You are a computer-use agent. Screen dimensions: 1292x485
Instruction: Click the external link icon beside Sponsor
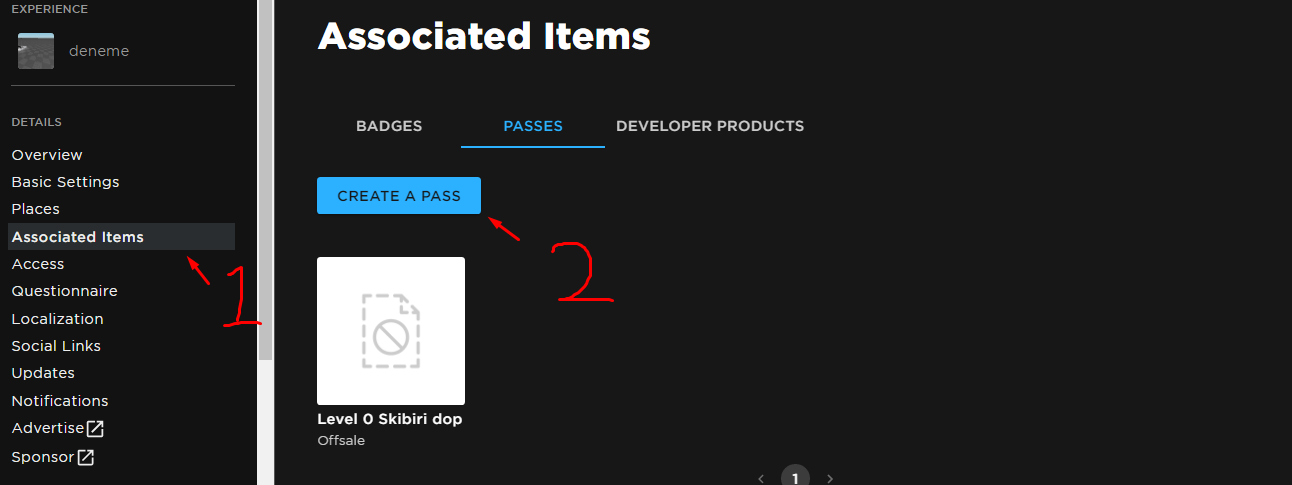(x=86, y=458)
